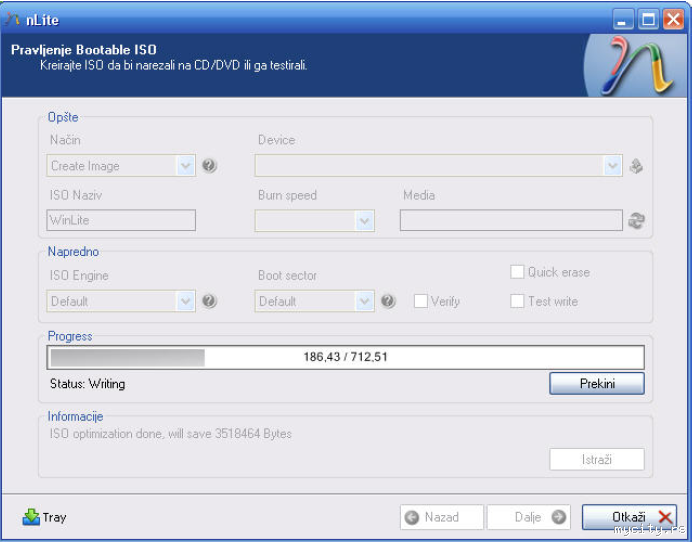Open the Create Image mode dropdown
The width and height of the screenshot is (692, 542).
point(121,166)
